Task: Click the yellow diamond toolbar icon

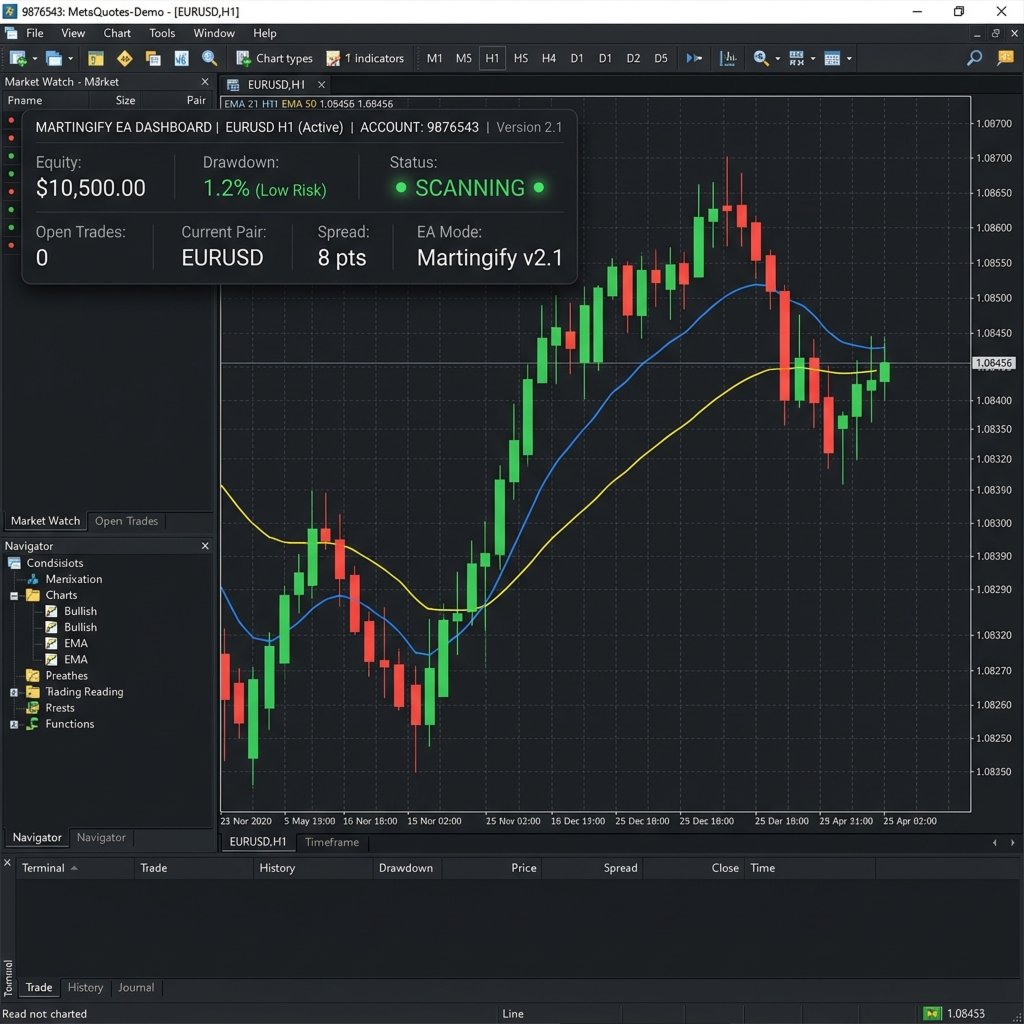Action: [125, 58]
